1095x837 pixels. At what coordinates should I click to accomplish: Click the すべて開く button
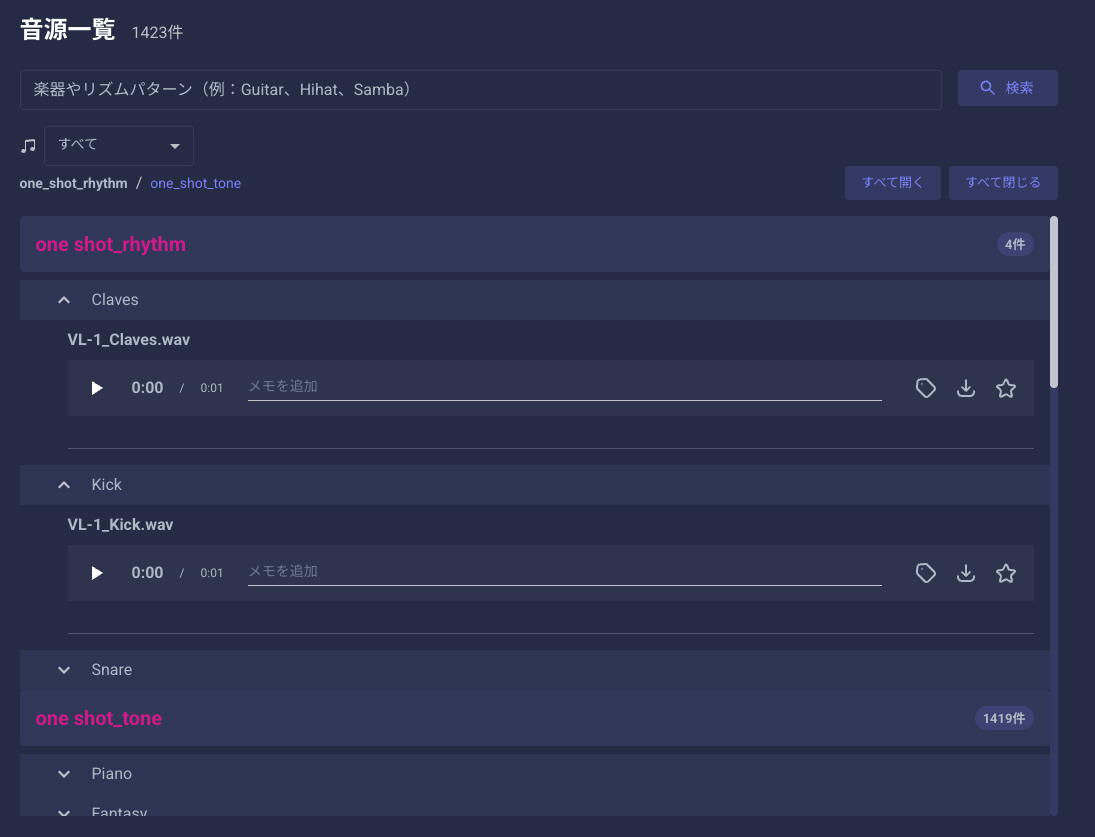pos(892,183)
